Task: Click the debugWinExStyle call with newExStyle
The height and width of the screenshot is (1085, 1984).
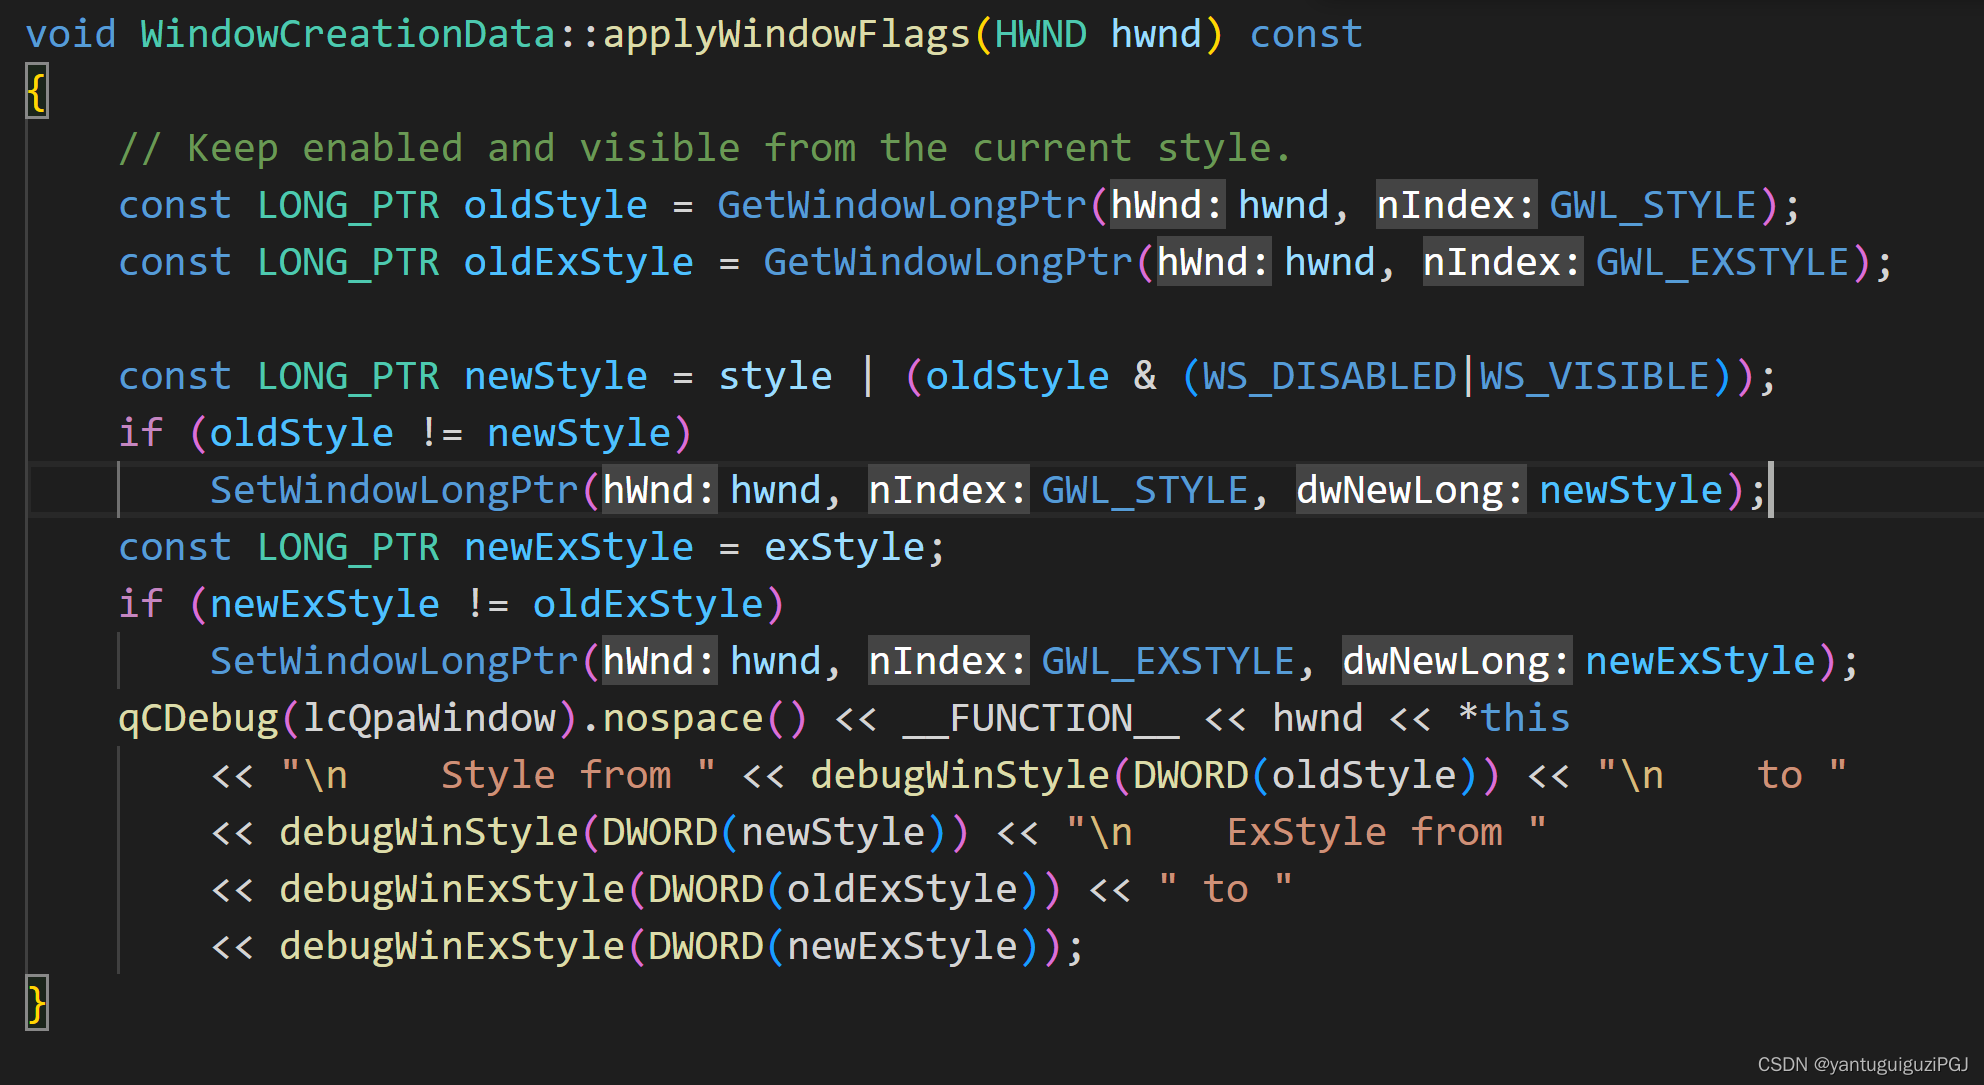Action: 450,945
